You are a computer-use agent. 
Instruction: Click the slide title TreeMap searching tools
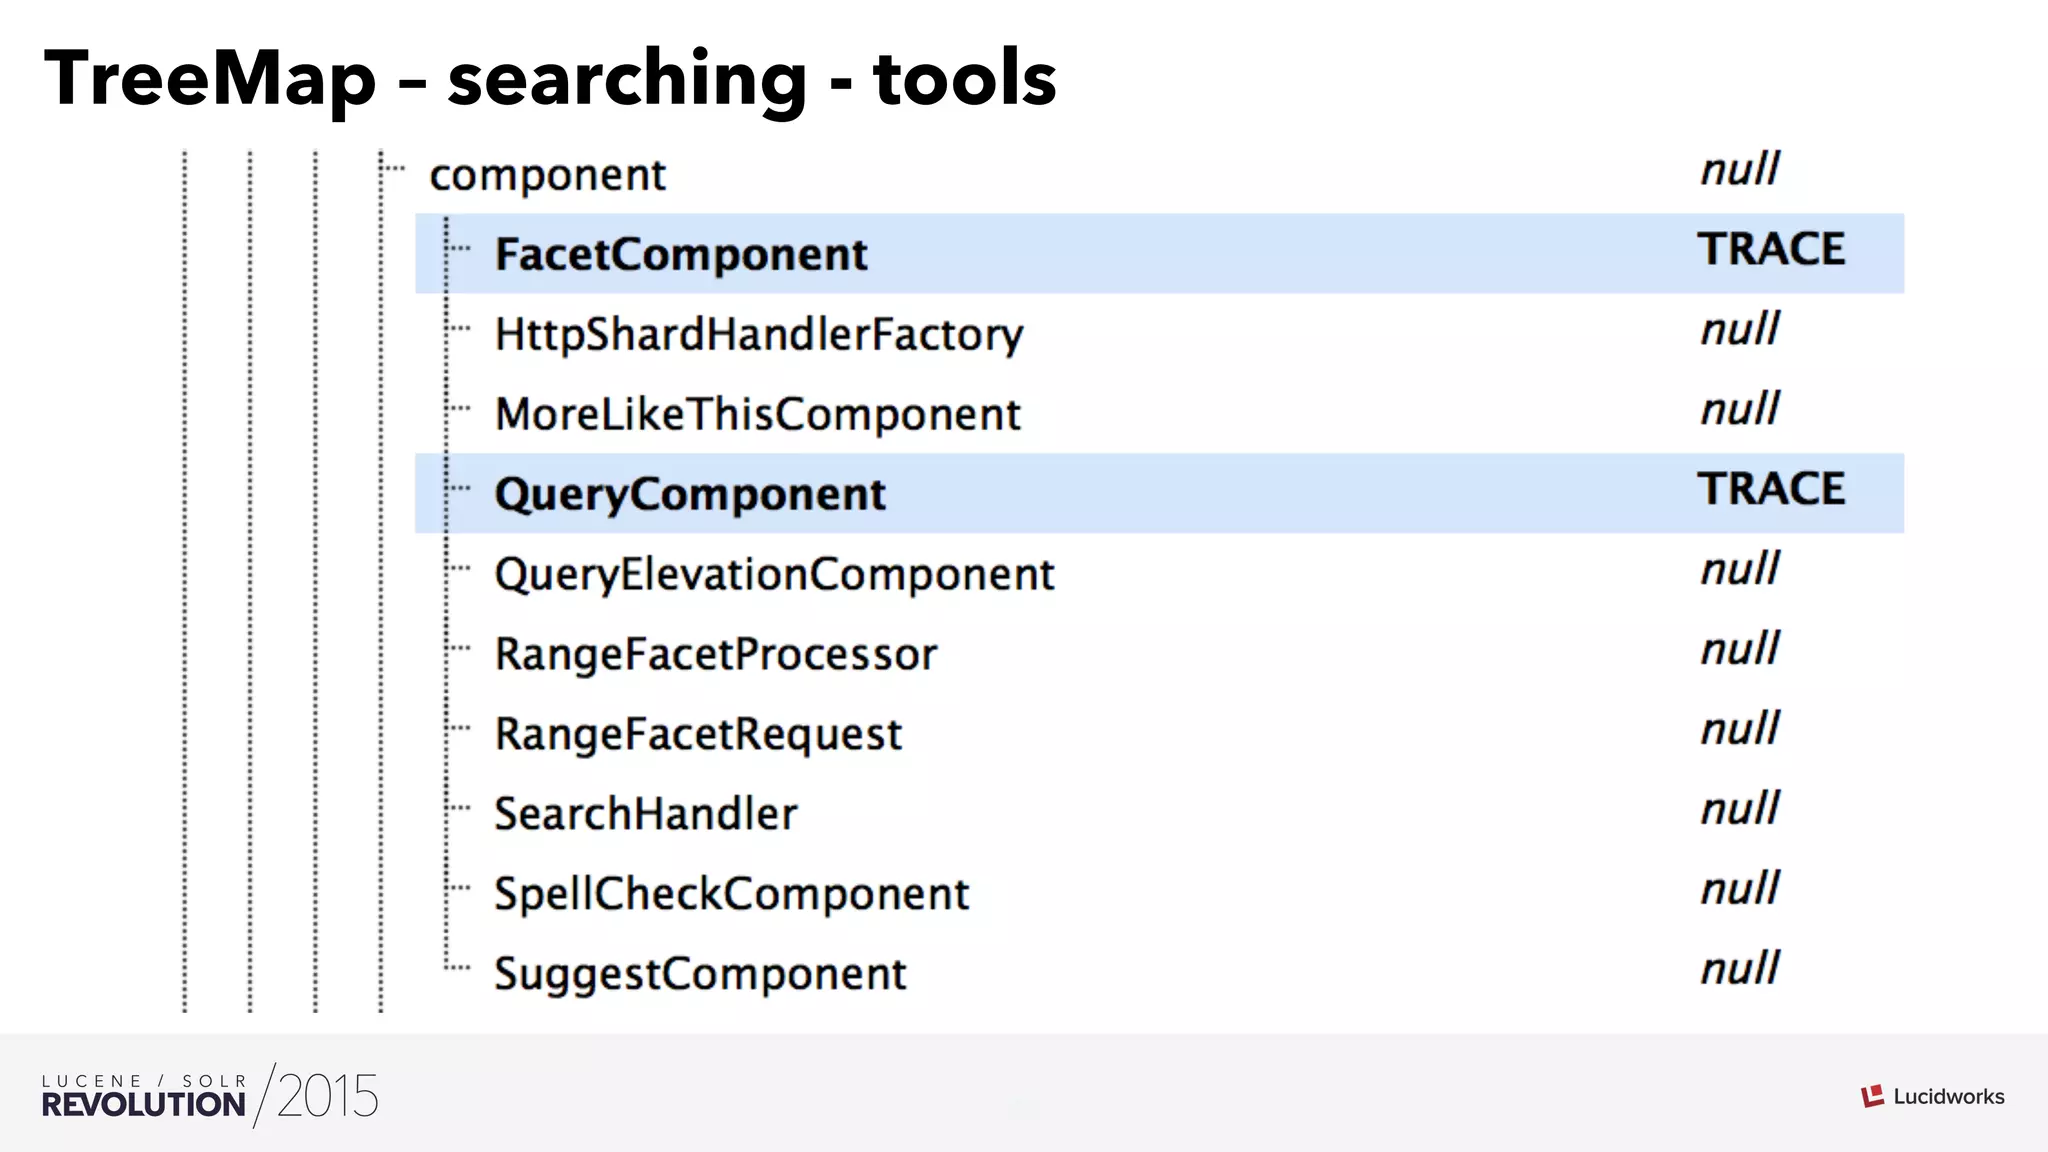(550, 78)
